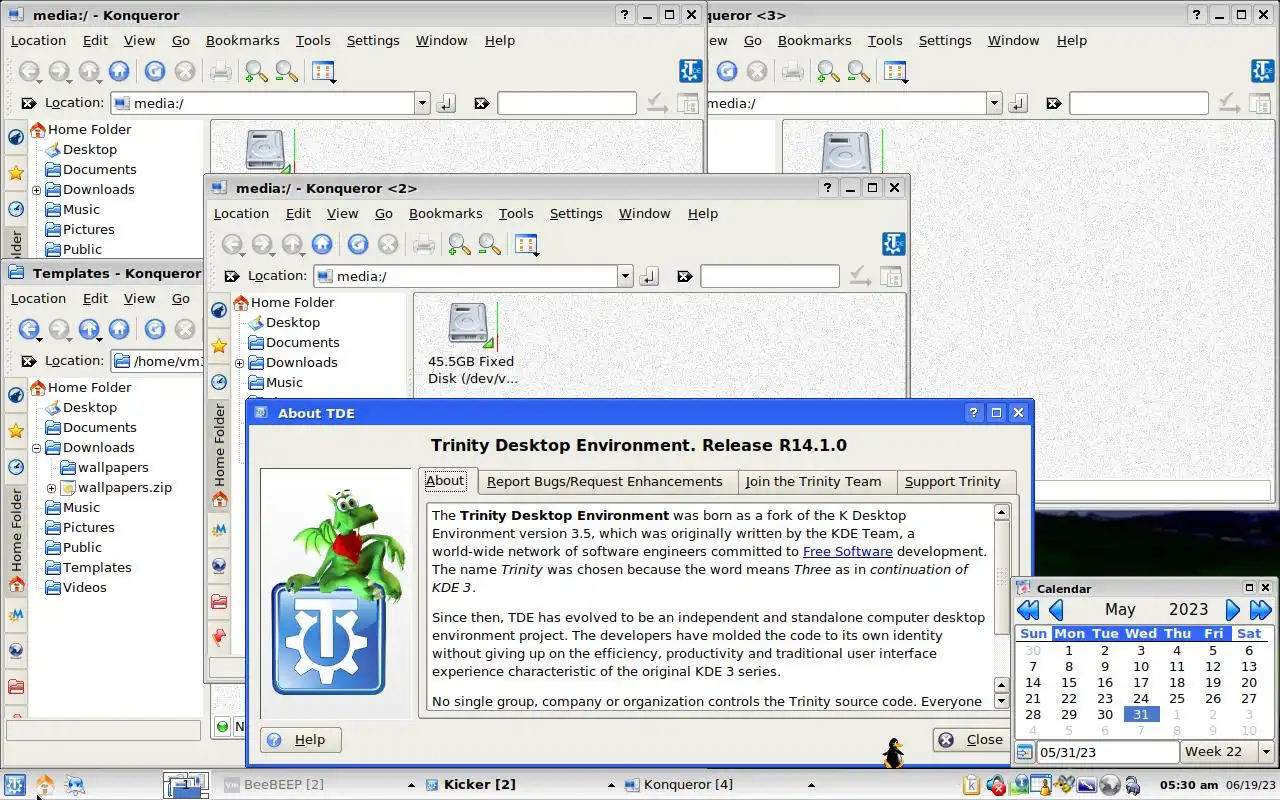Click the search field in Konqueror <2>
This screenshot has height=800, width=1280.
tap(770, 276)
